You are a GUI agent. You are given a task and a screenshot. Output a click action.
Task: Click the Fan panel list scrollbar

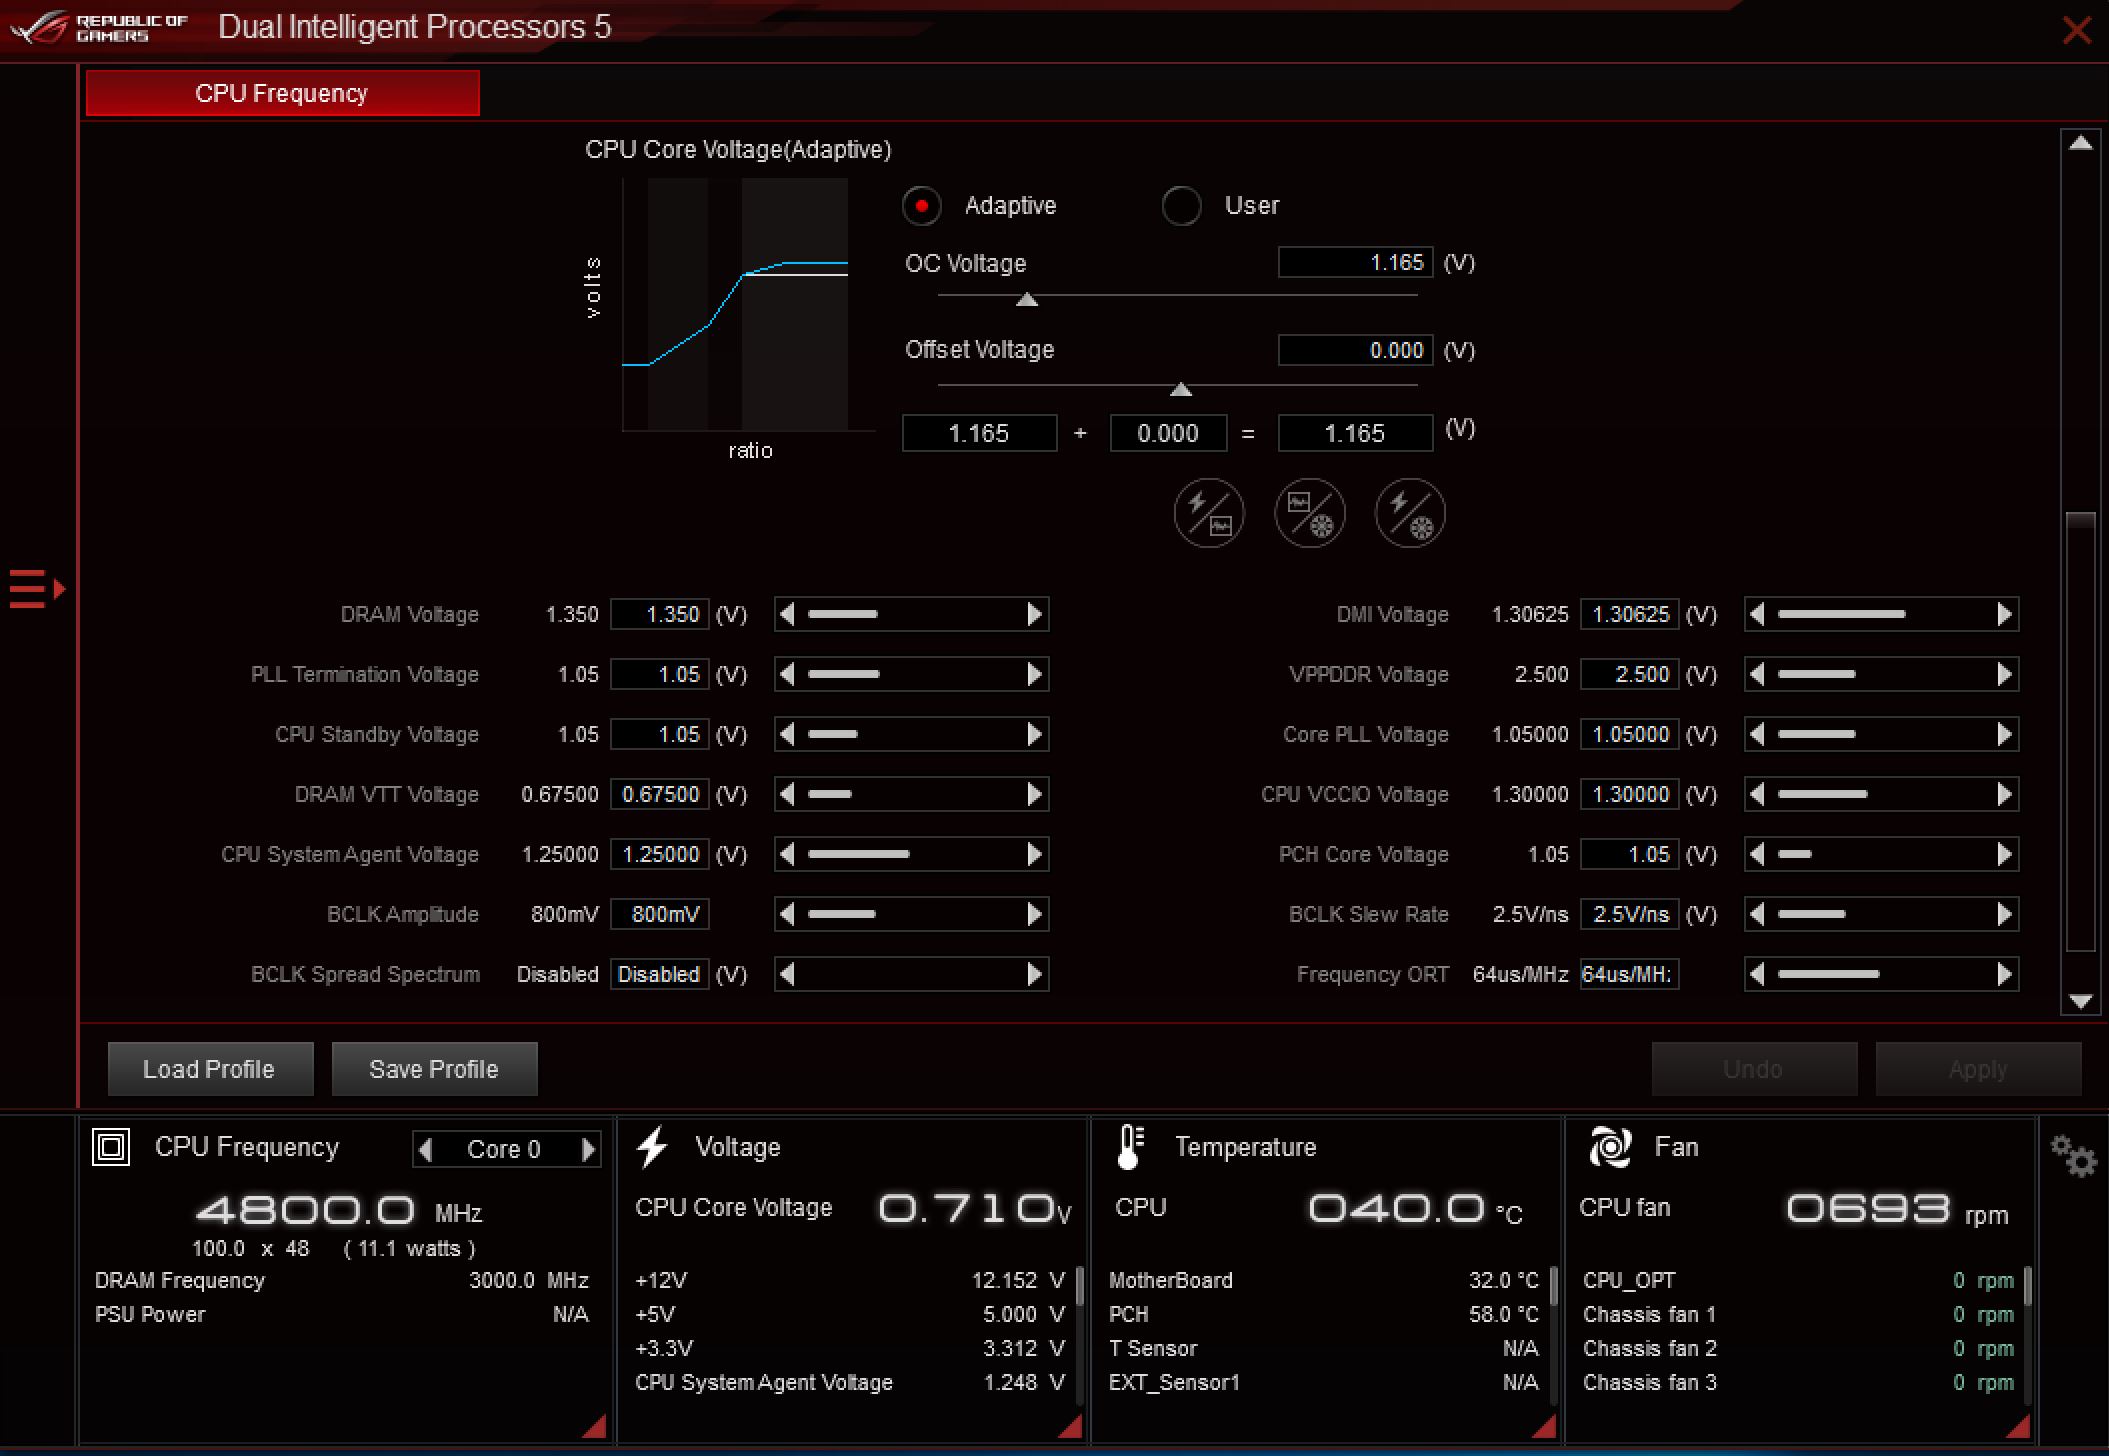[x=2028, y=1287]
